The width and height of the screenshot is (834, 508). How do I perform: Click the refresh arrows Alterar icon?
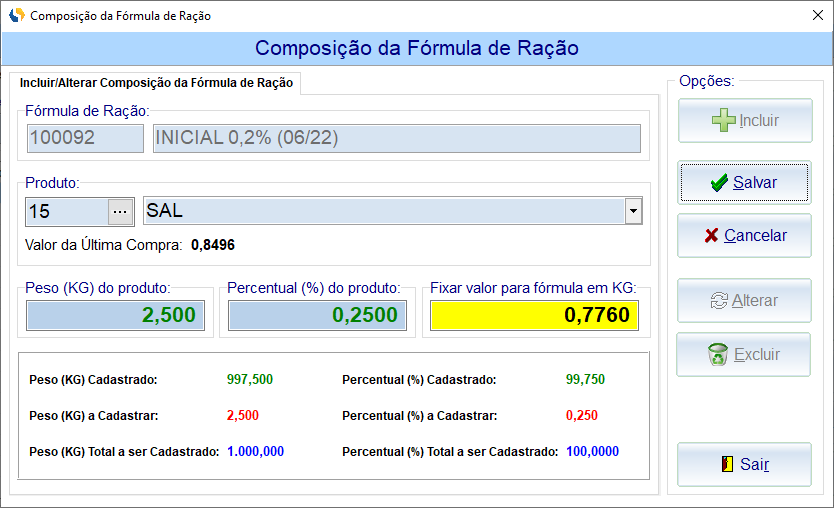(718, 300)
